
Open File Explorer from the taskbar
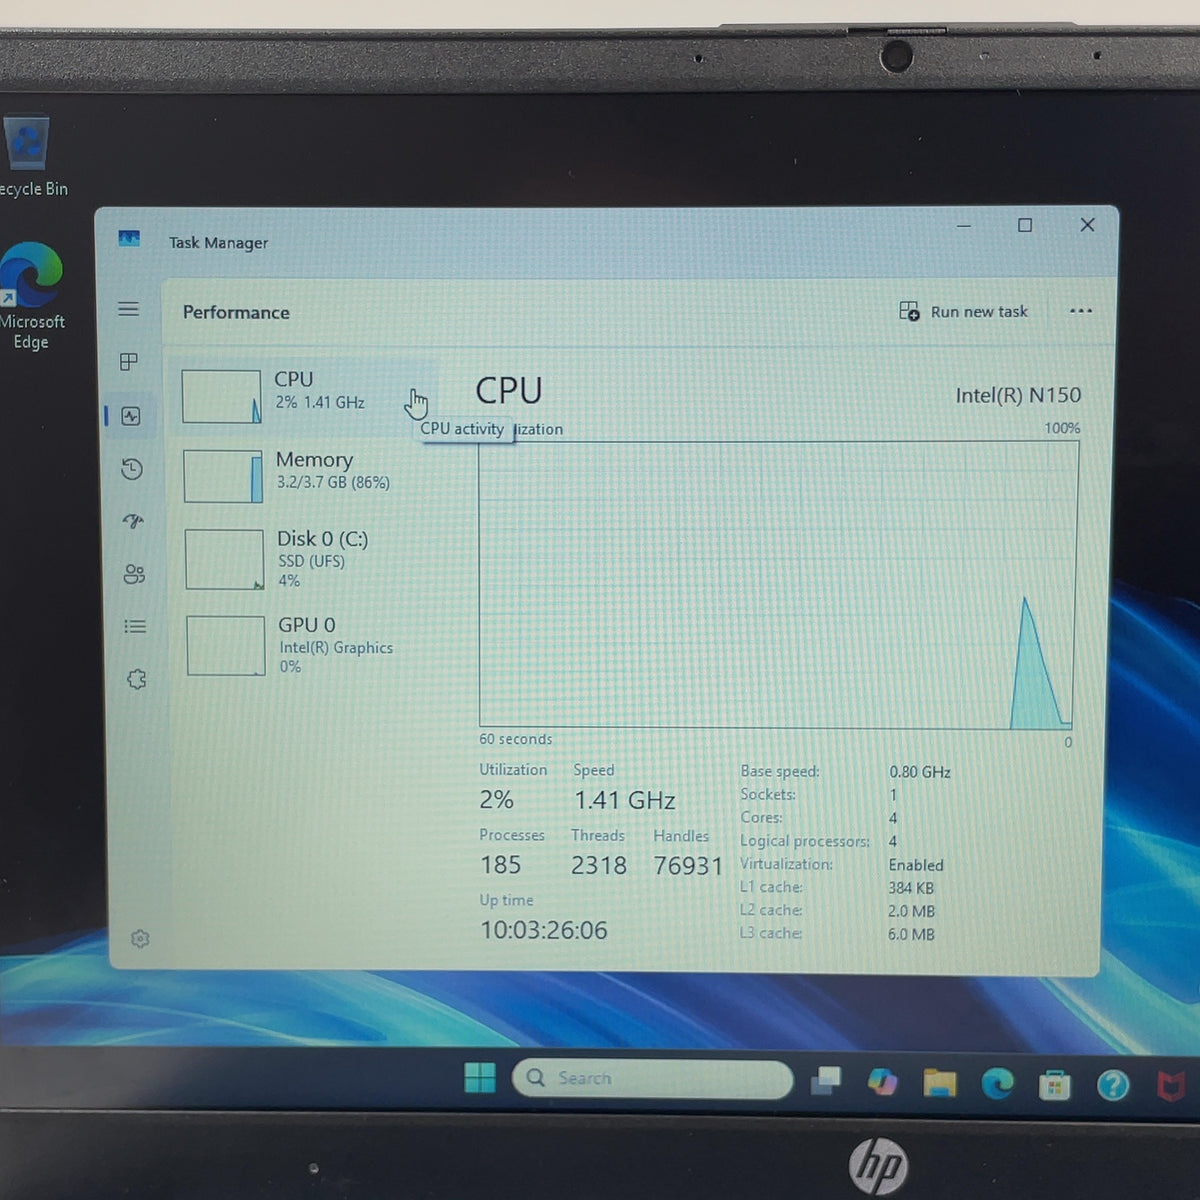pos(939,1082)
